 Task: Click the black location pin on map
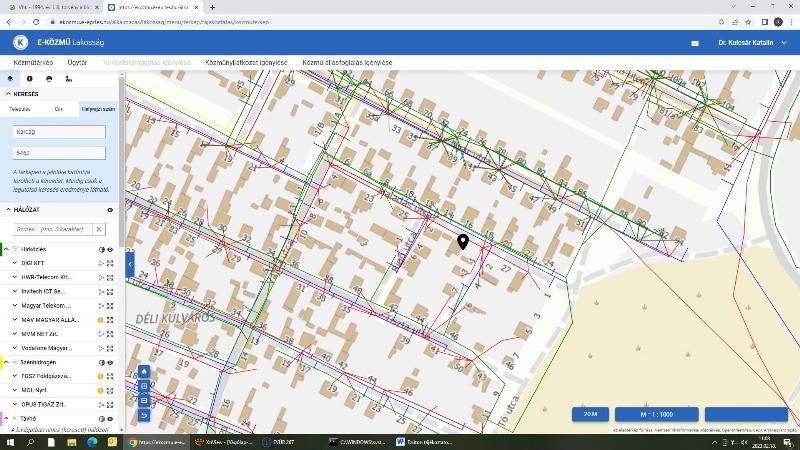(x=463, y=243)
